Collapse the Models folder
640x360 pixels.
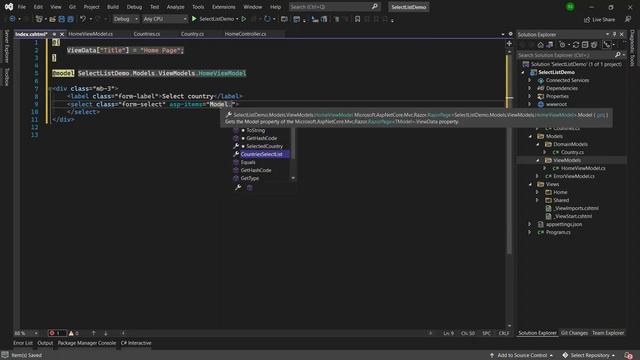pyautogui.click(x=530, y=136)
